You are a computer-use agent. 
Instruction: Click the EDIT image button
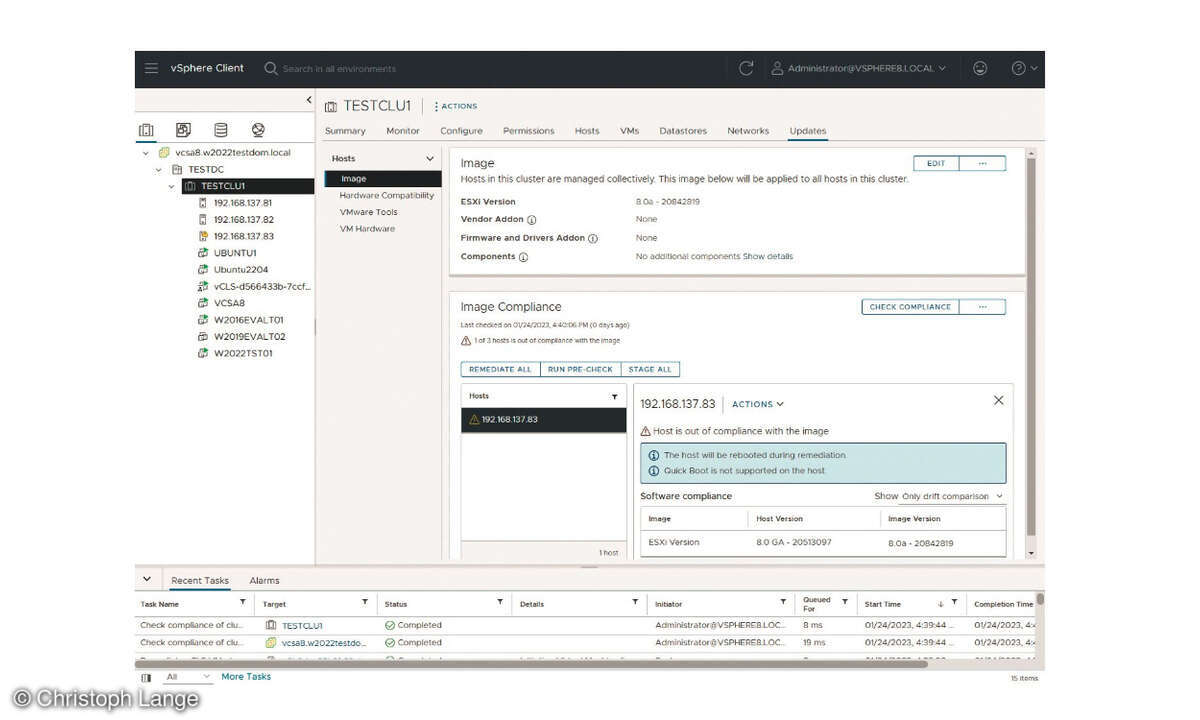click(936, 163)
